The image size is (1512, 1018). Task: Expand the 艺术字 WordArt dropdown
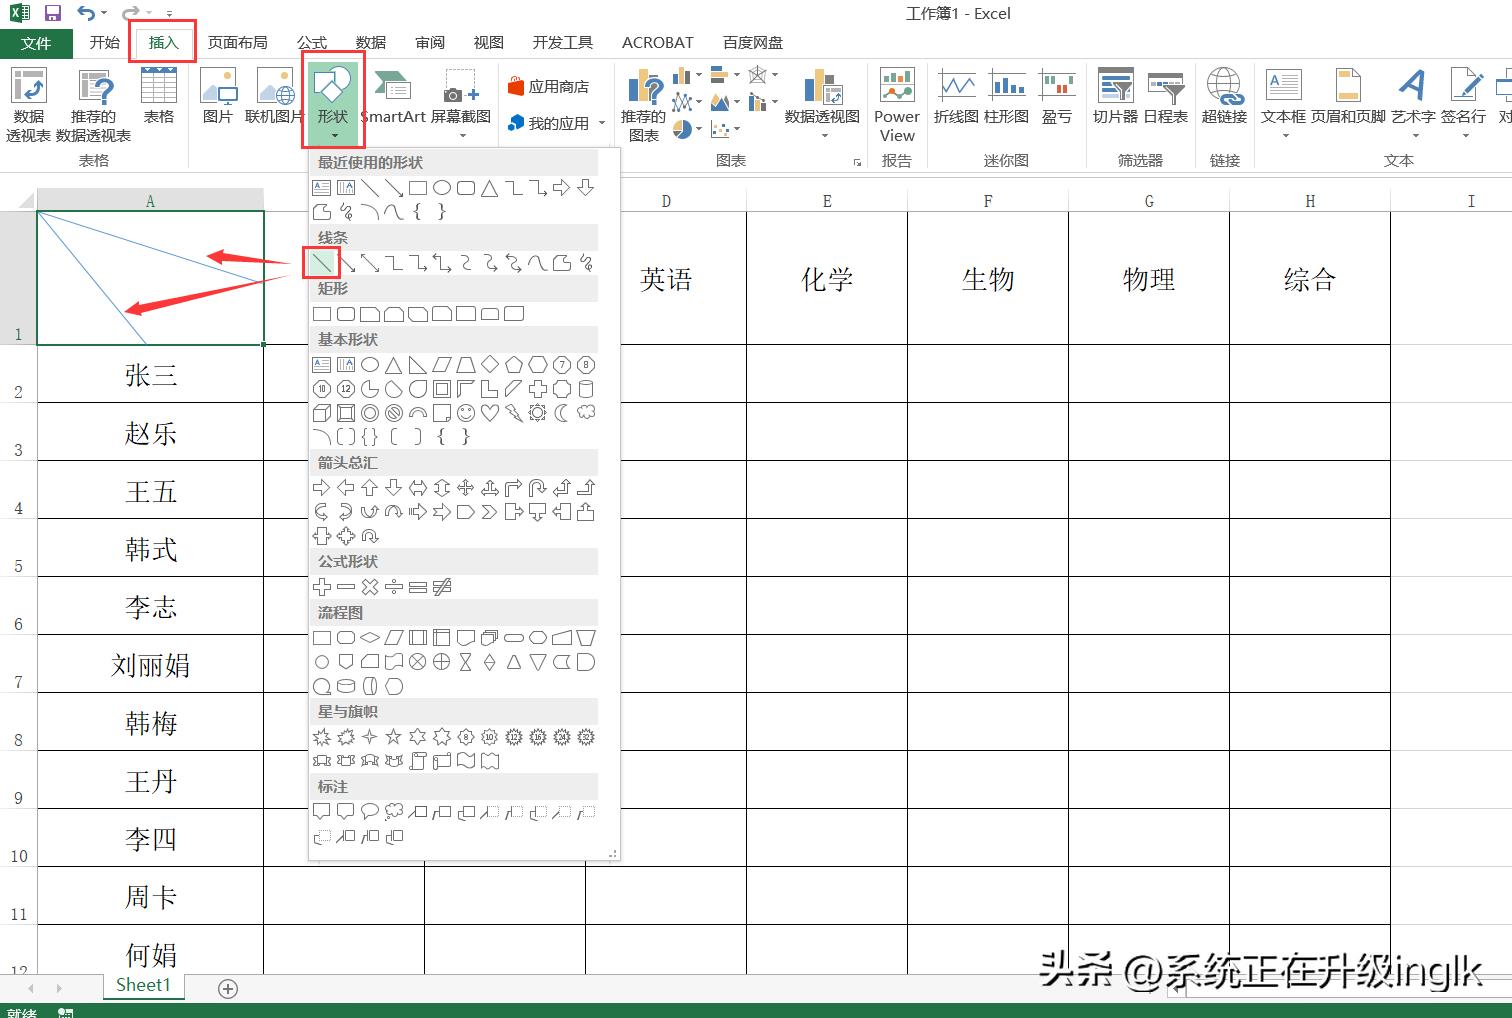(1413, 136)
